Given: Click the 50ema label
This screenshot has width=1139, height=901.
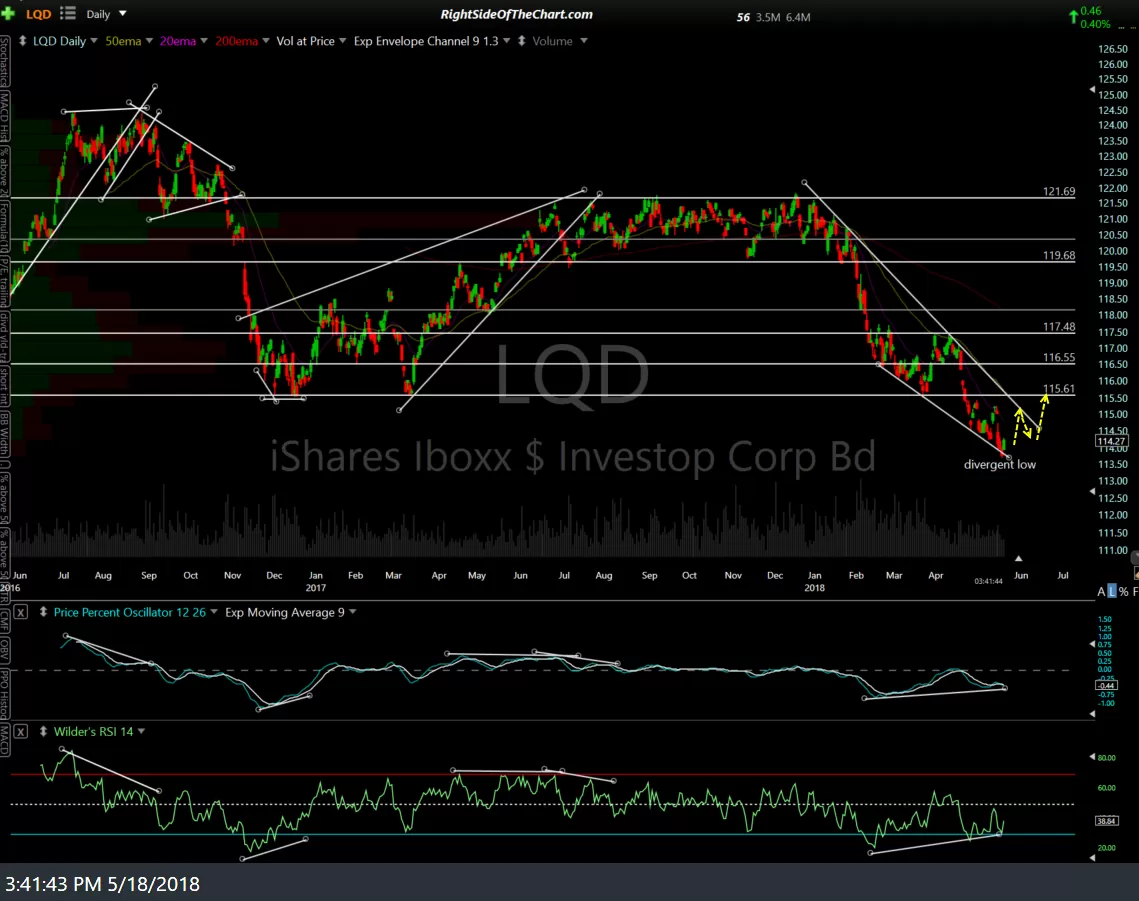Looking at the screenshot, I should [123, 41].
